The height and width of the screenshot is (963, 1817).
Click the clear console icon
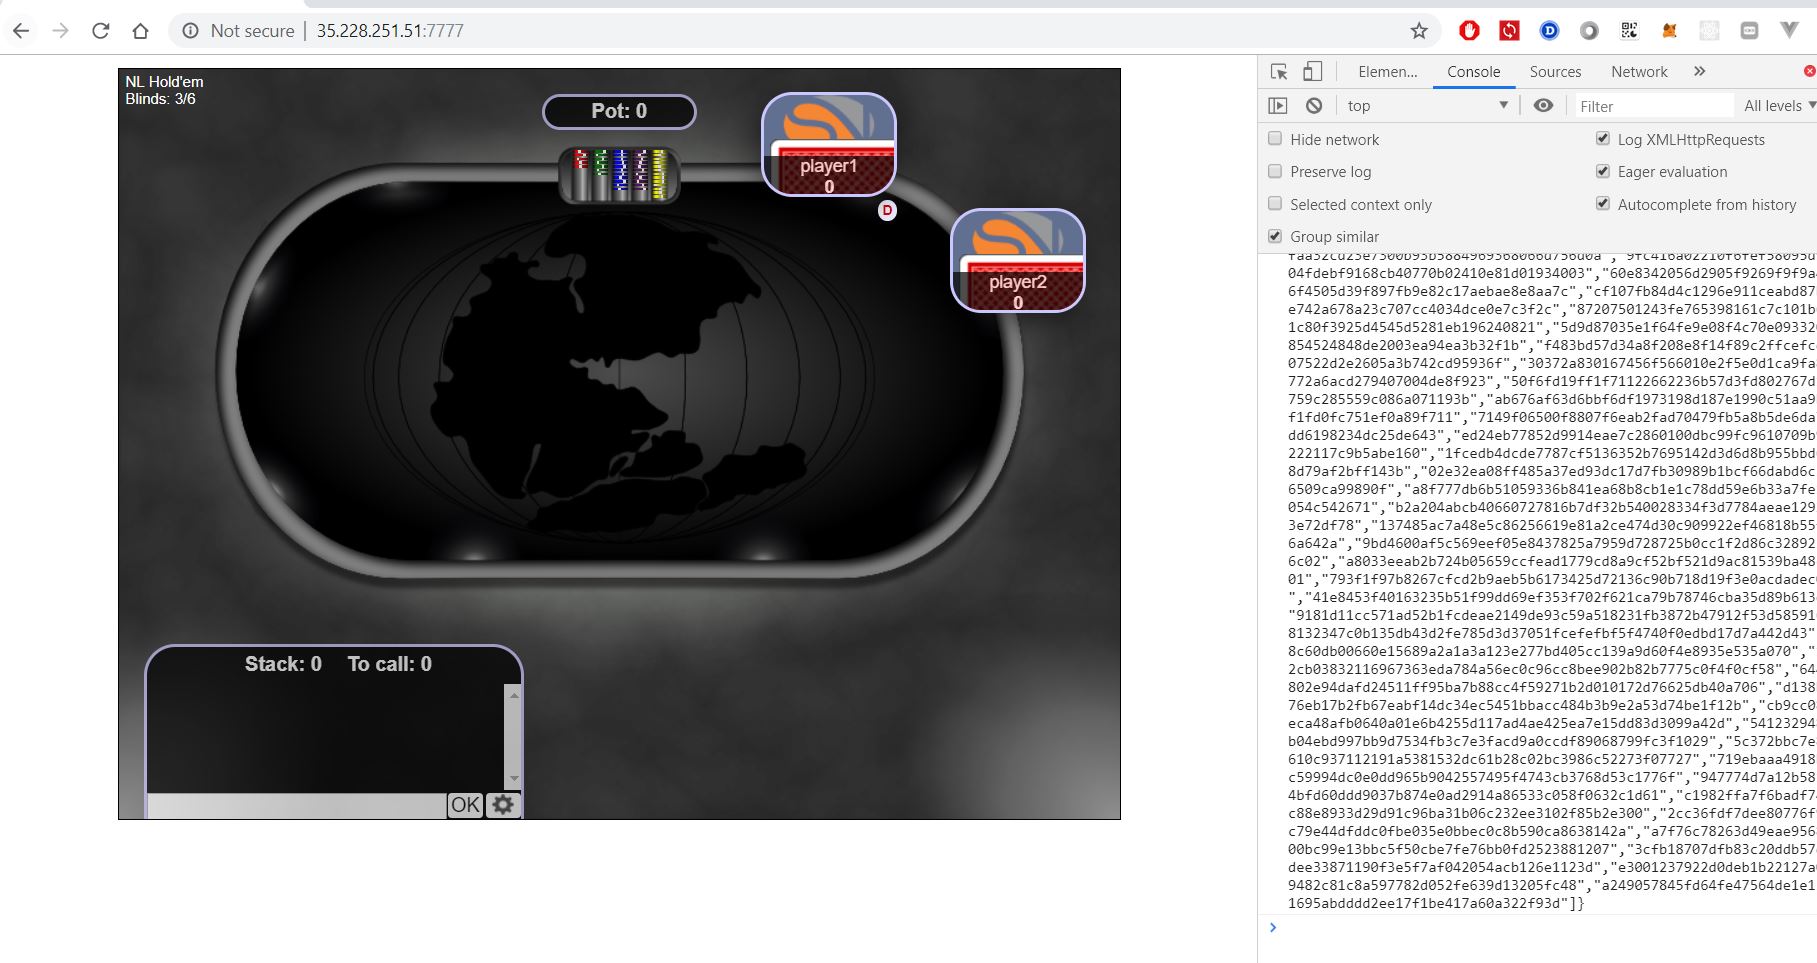tap(1314, 106)
